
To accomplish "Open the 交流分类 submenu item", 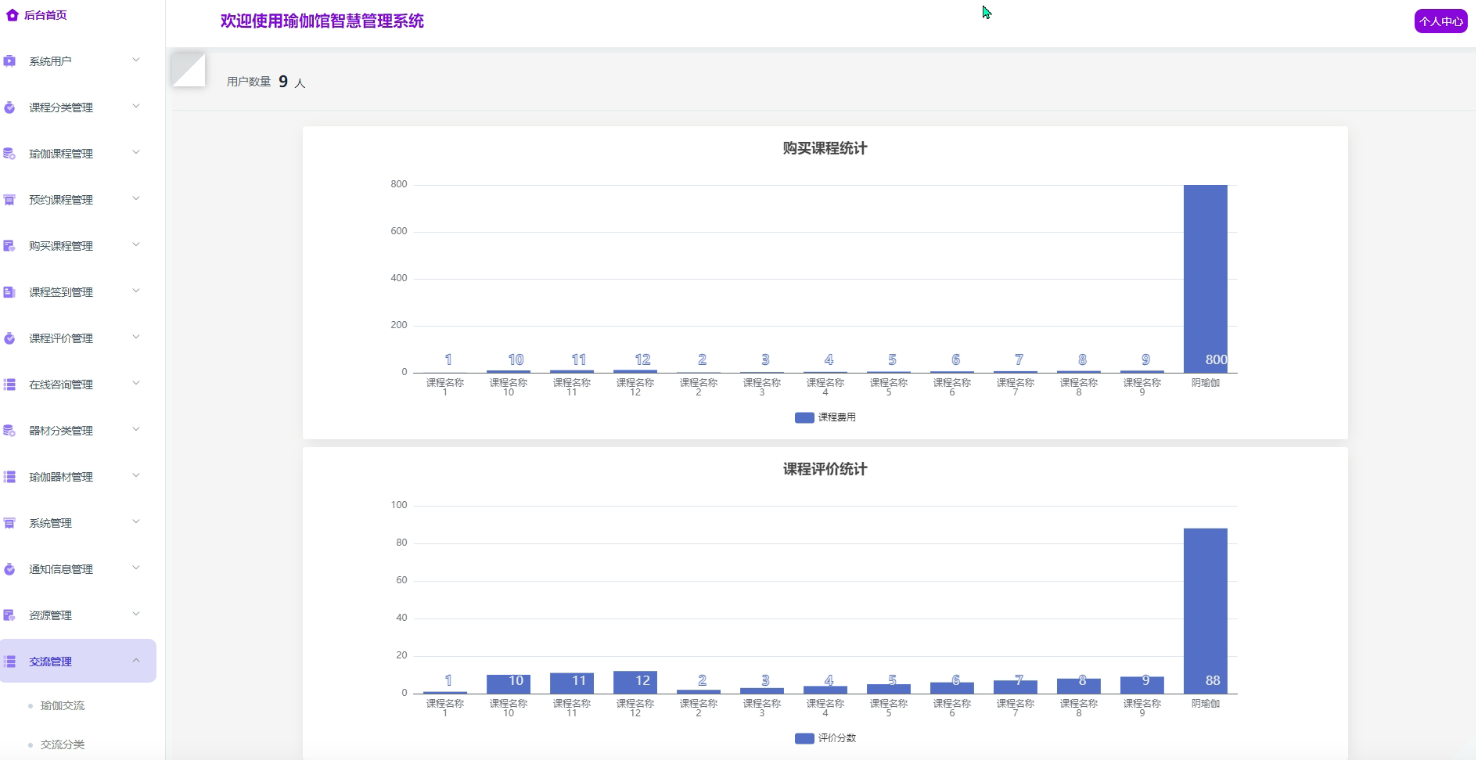I will pos(62,744).
